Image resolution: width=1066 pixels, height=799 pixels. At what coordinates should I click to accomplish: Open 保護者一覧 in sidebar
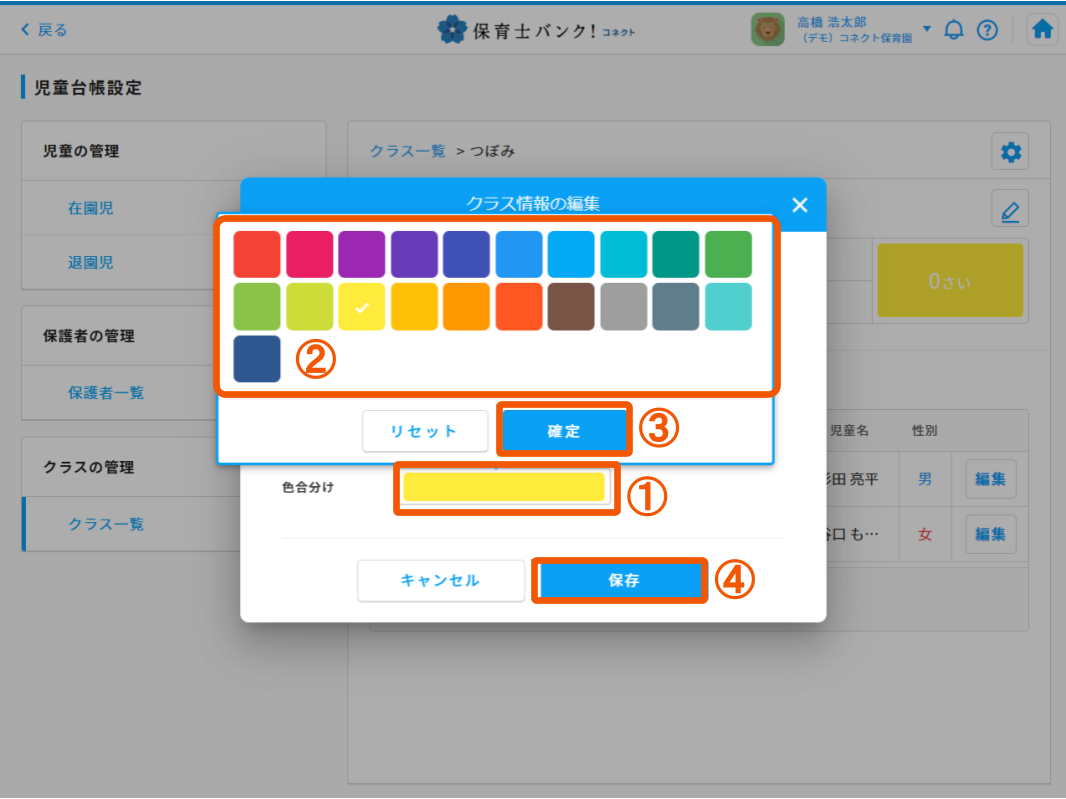point(106,393)
